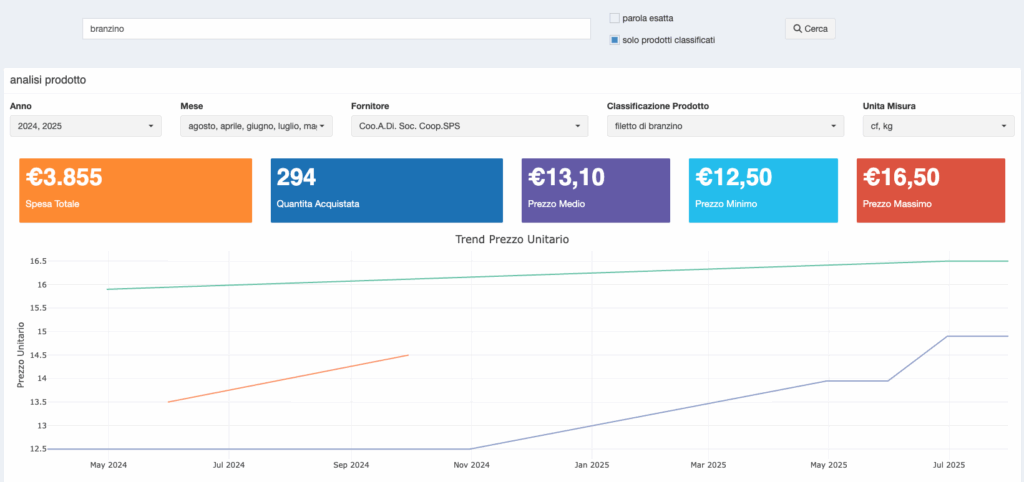1024x482 pixels.
Task: Click the branzino search input field
Action: [x=336, y=29]
